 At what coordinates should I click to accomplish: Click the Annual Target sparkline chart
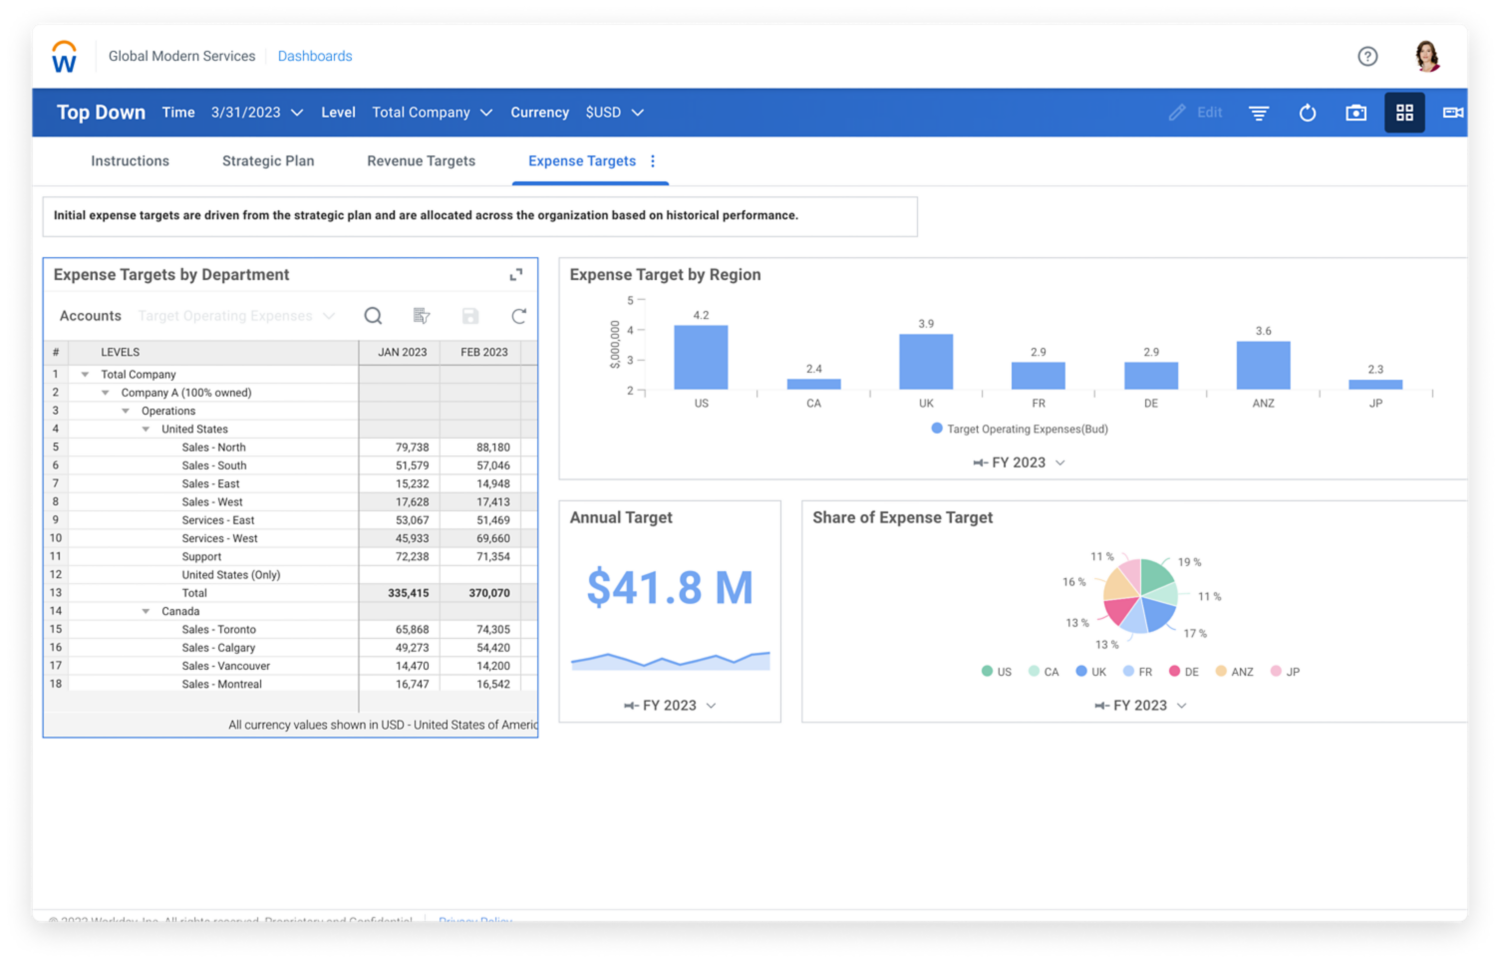tap(670, 659)
